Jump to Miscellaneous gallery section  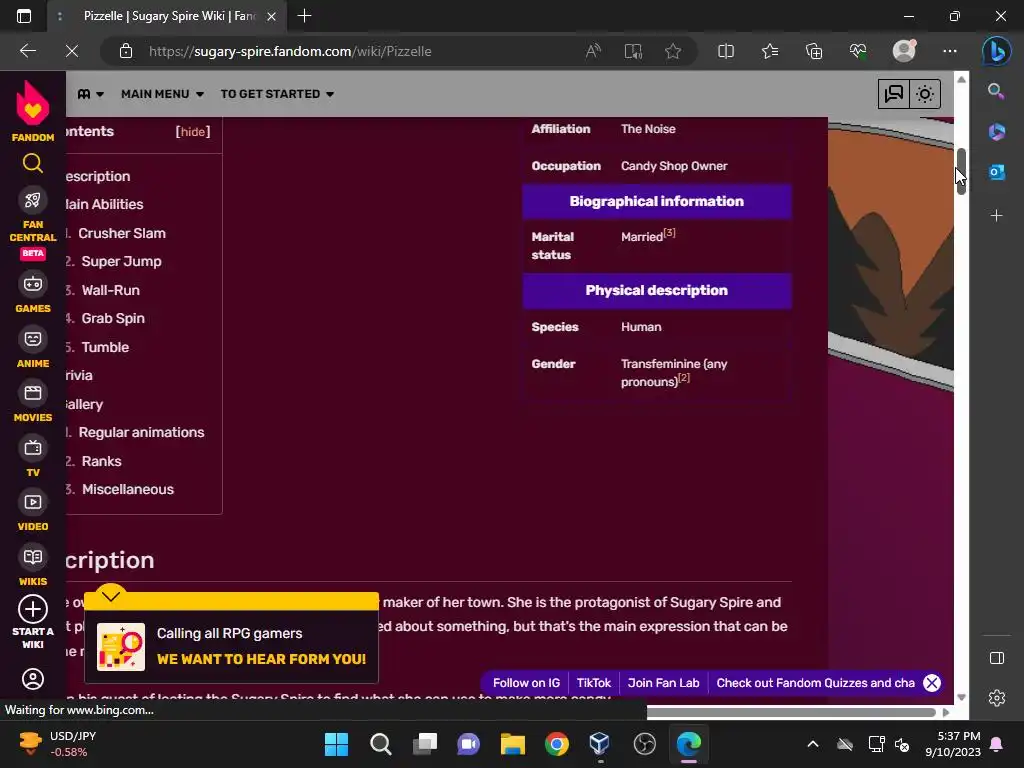[128, 489]
